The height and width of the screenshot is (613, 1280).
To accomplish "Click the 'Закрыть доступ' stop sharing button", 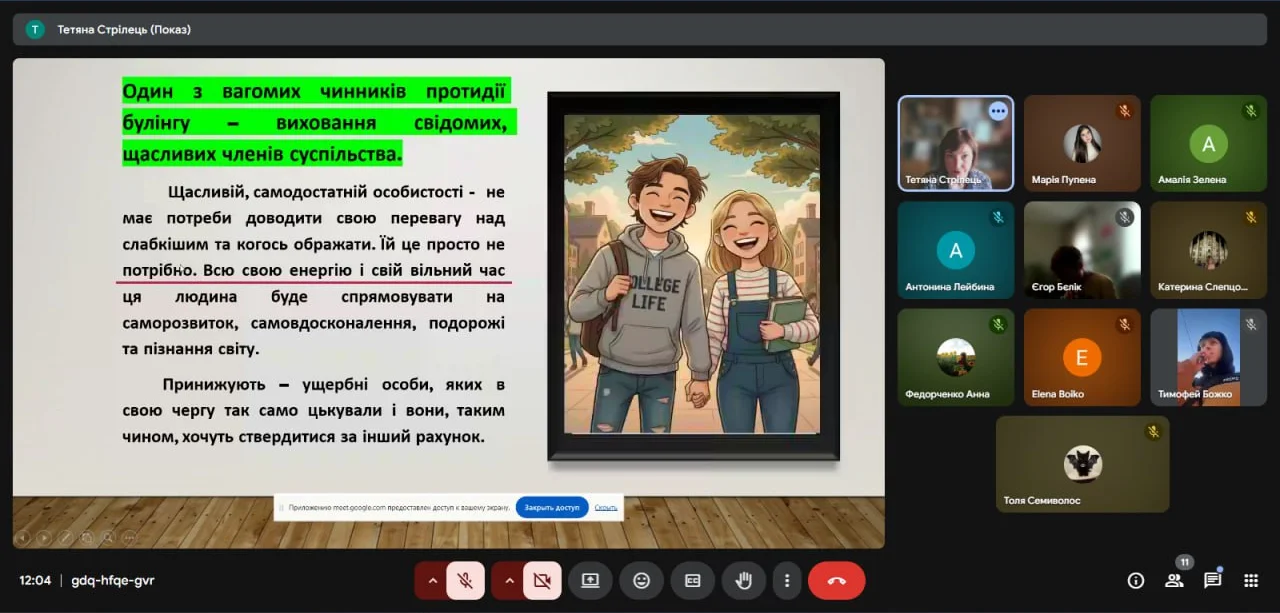I will 552,508.
